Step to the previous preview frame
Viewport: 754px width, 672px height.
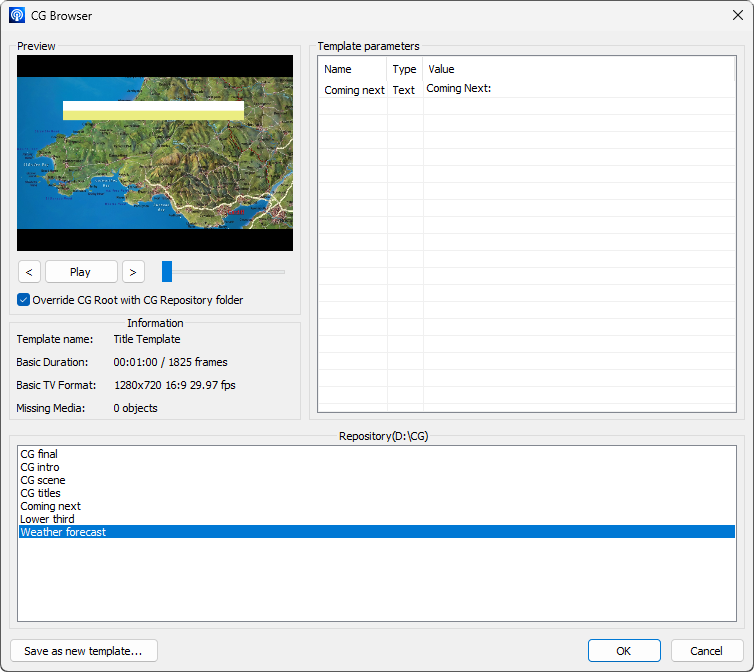click(x=29, y=272)
